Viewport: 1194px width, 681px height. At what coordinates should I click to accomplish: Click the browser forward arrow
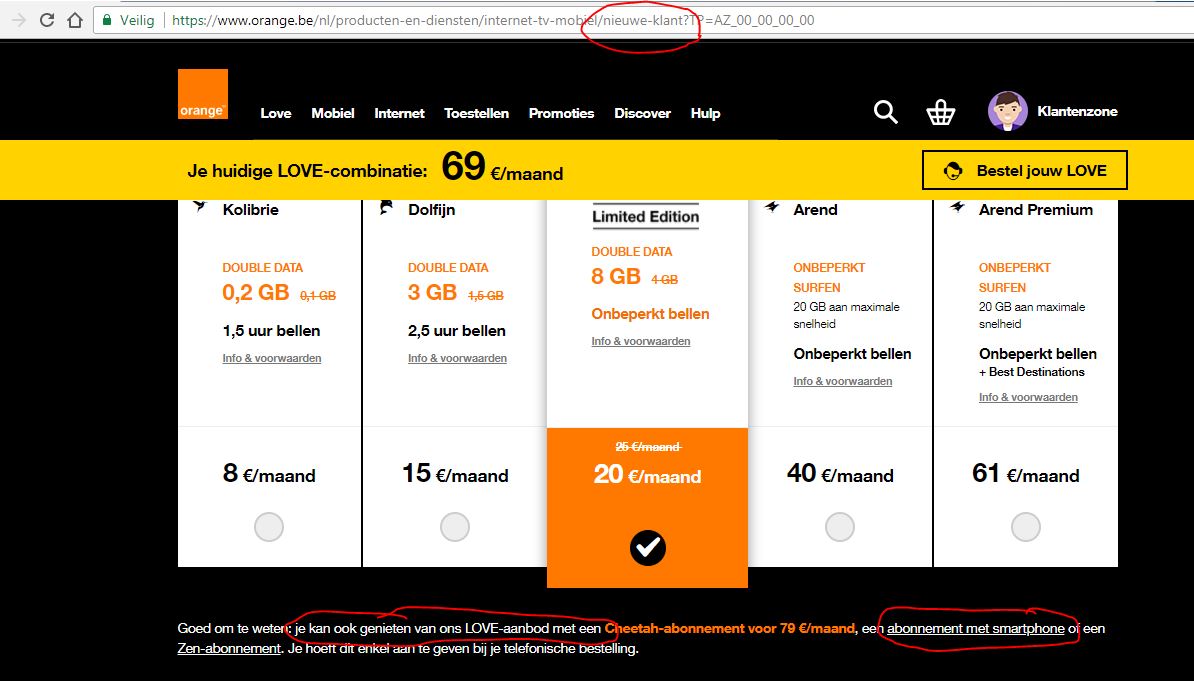point(19,21)
